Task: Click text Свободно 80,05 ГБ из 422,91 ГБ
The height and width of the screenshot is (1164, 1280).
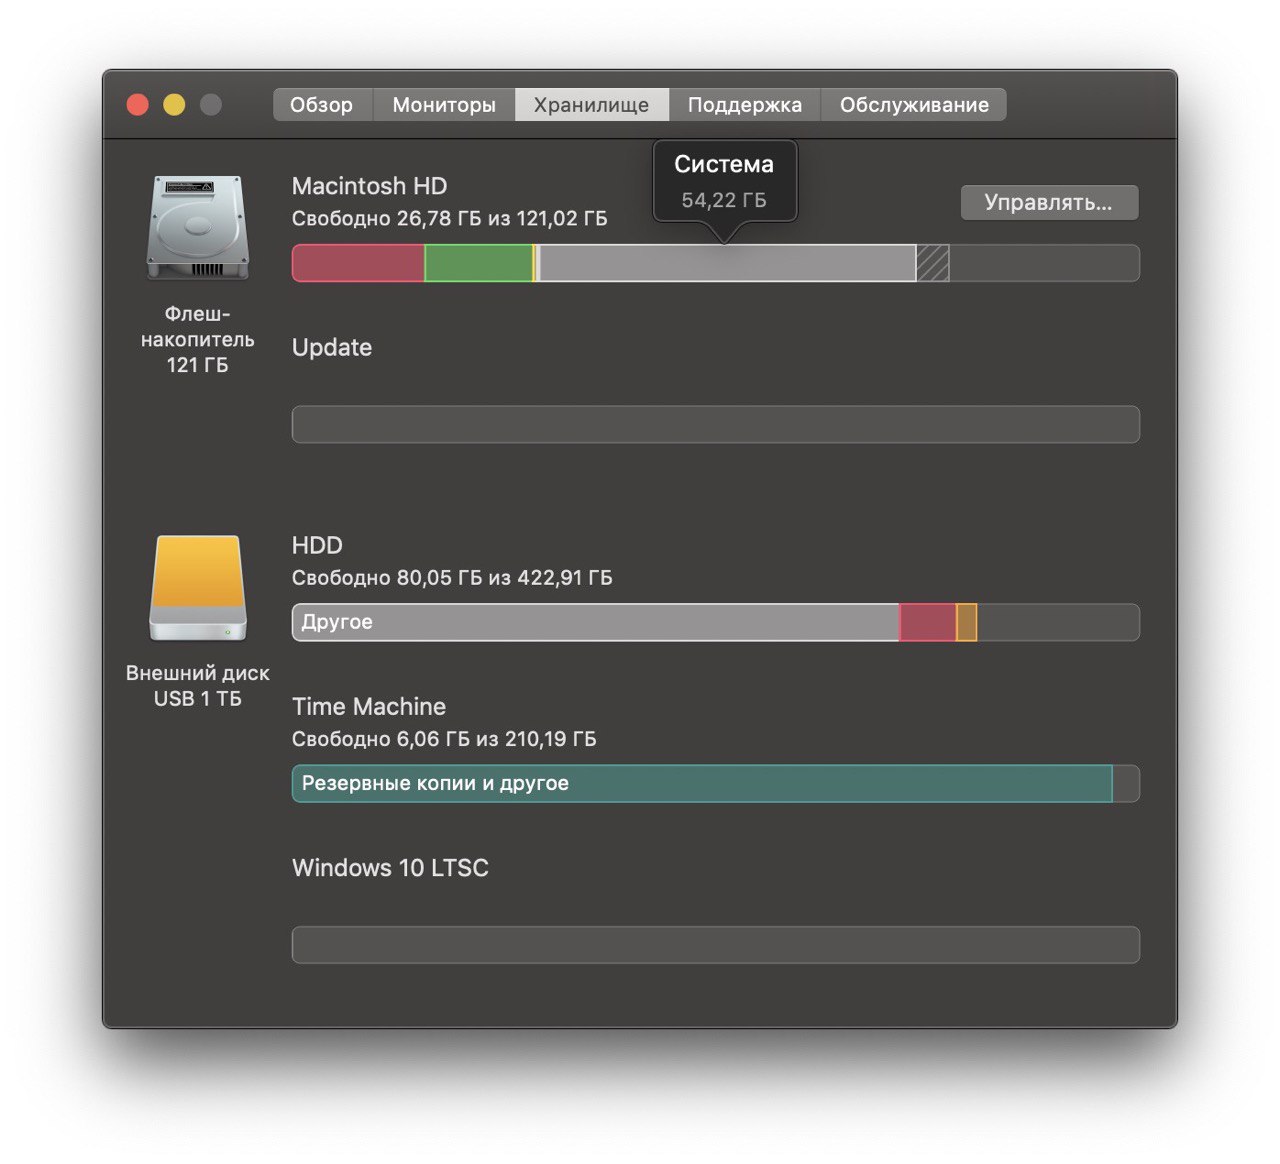Action: pyautogui.click(x=452, y=578)
